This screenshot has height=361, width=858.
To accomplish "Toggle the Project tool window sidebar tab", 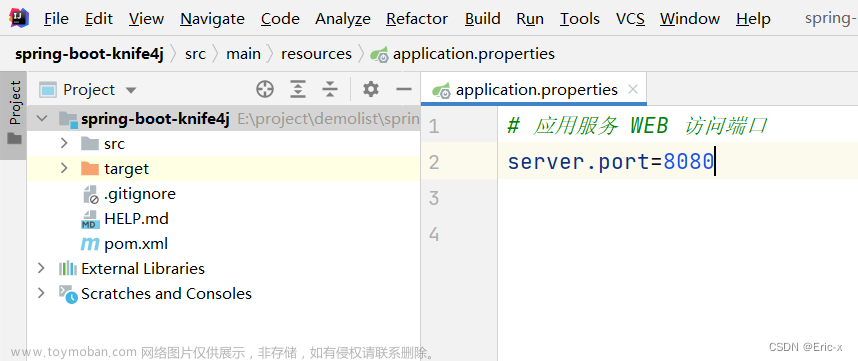I will [14, 114].
